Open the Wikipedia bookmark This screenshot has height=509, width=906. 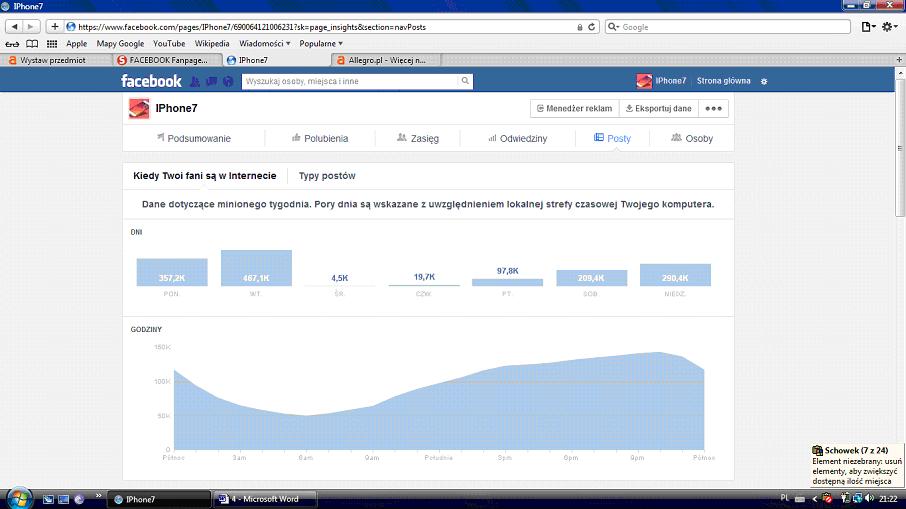click(212, 44)
